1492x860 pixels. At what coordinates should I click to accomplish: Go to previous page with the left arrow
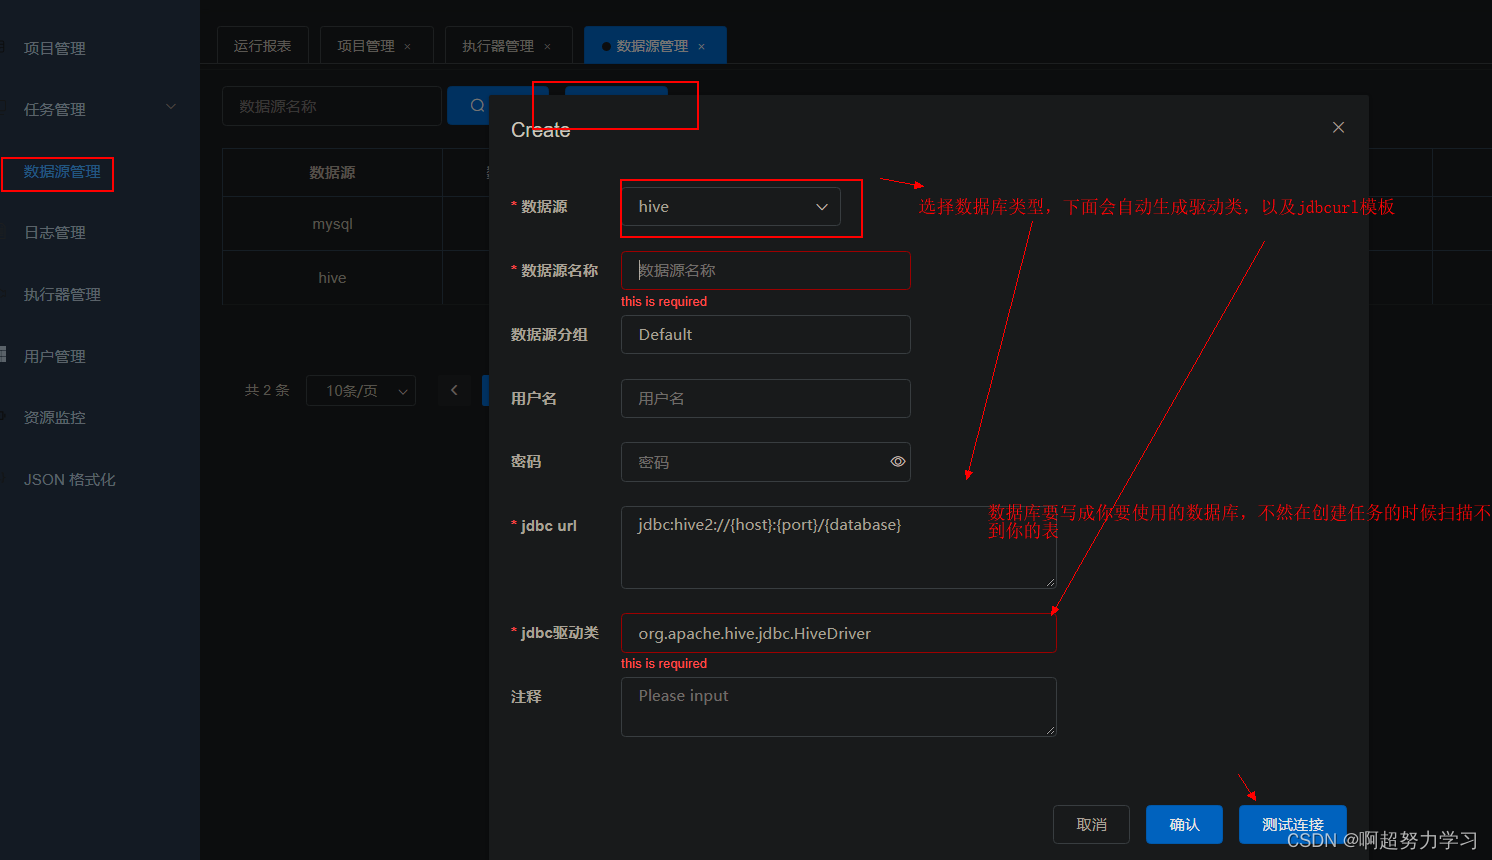coord(454,390)
